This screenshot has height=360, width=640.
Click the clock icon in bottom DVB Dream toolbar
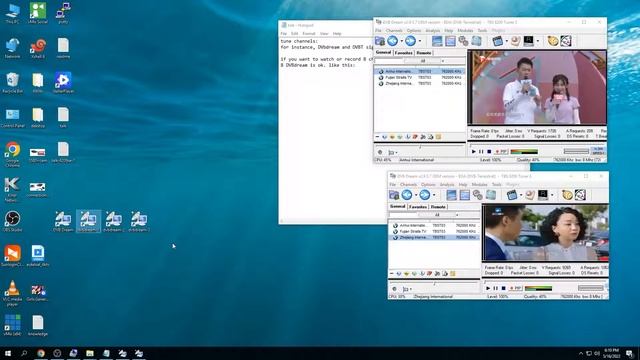[567, 195]
